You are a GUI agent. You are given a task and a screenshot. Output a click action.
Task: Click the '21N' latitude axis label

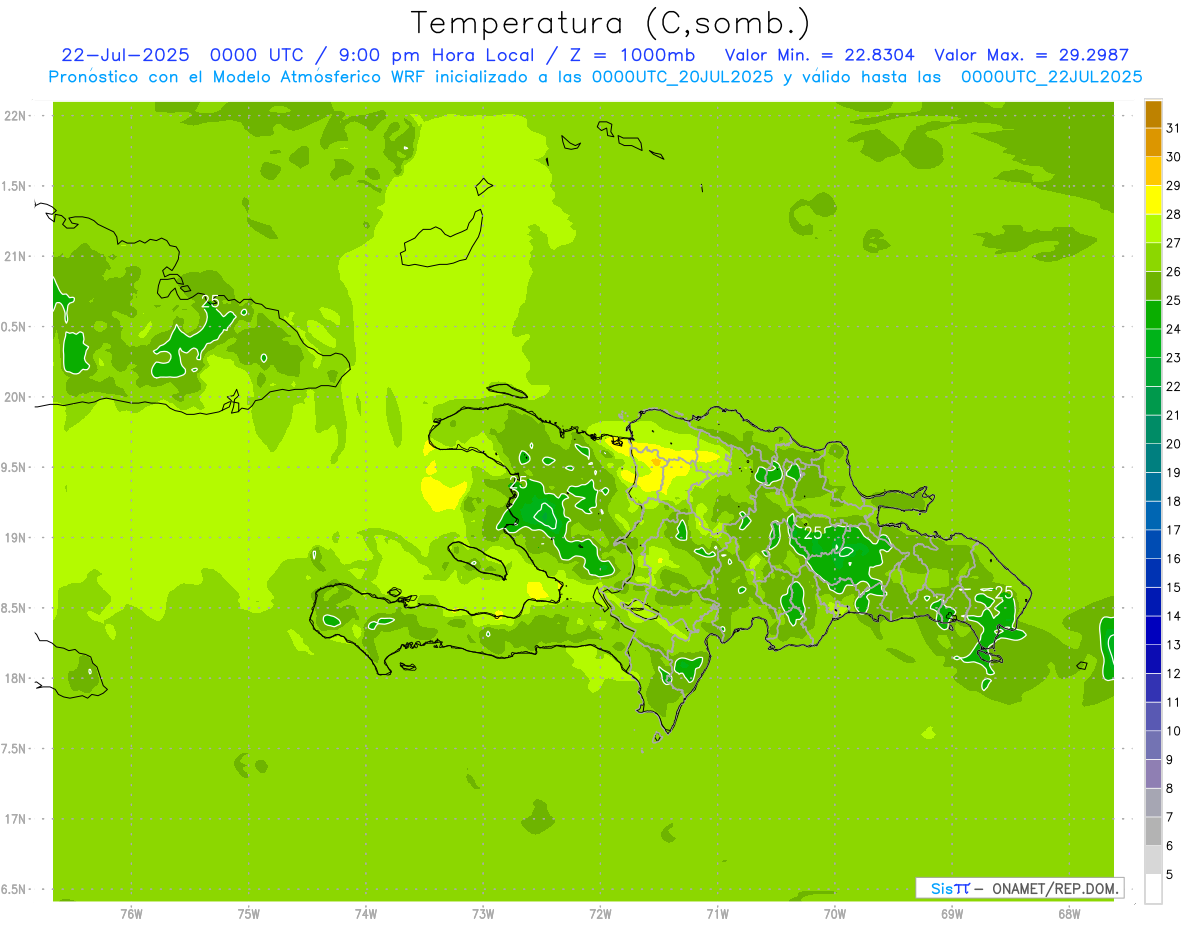pyautogui.click(x=16, y=257)
